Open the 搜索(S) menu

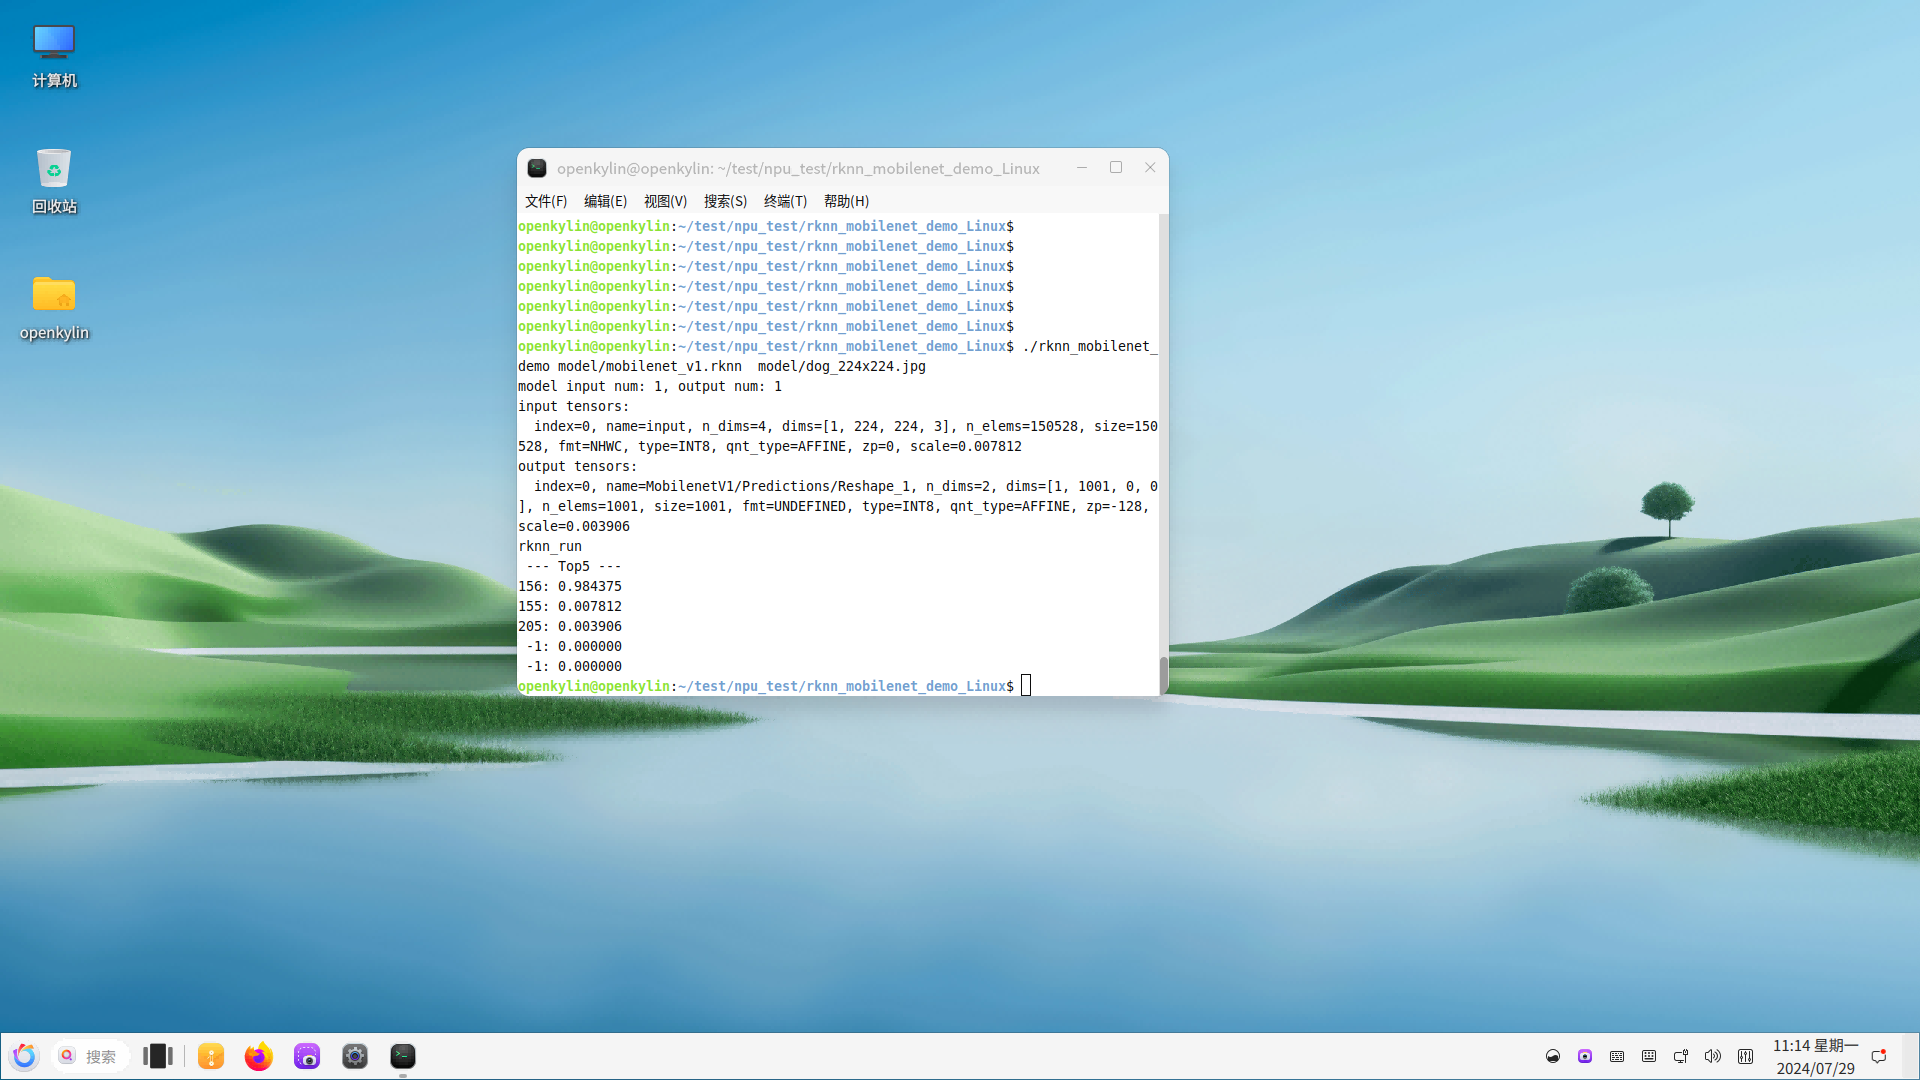coord(725,201)
